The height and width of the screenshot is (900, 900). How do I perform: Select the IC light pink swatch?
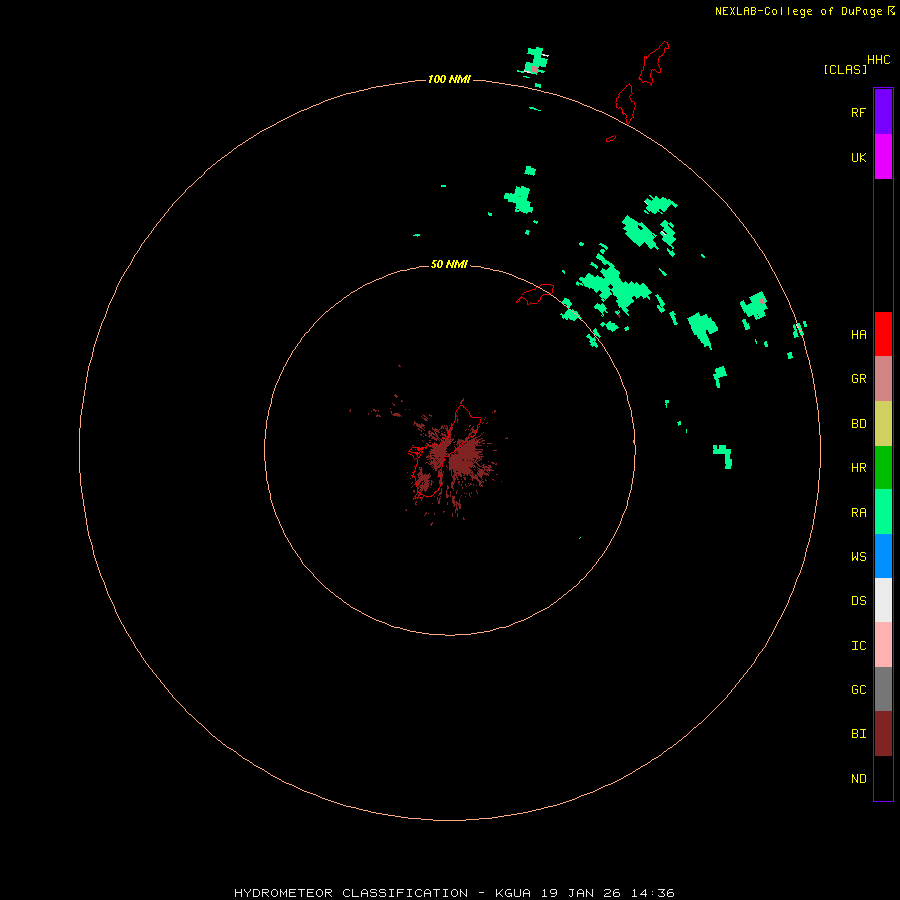[883, 645]
